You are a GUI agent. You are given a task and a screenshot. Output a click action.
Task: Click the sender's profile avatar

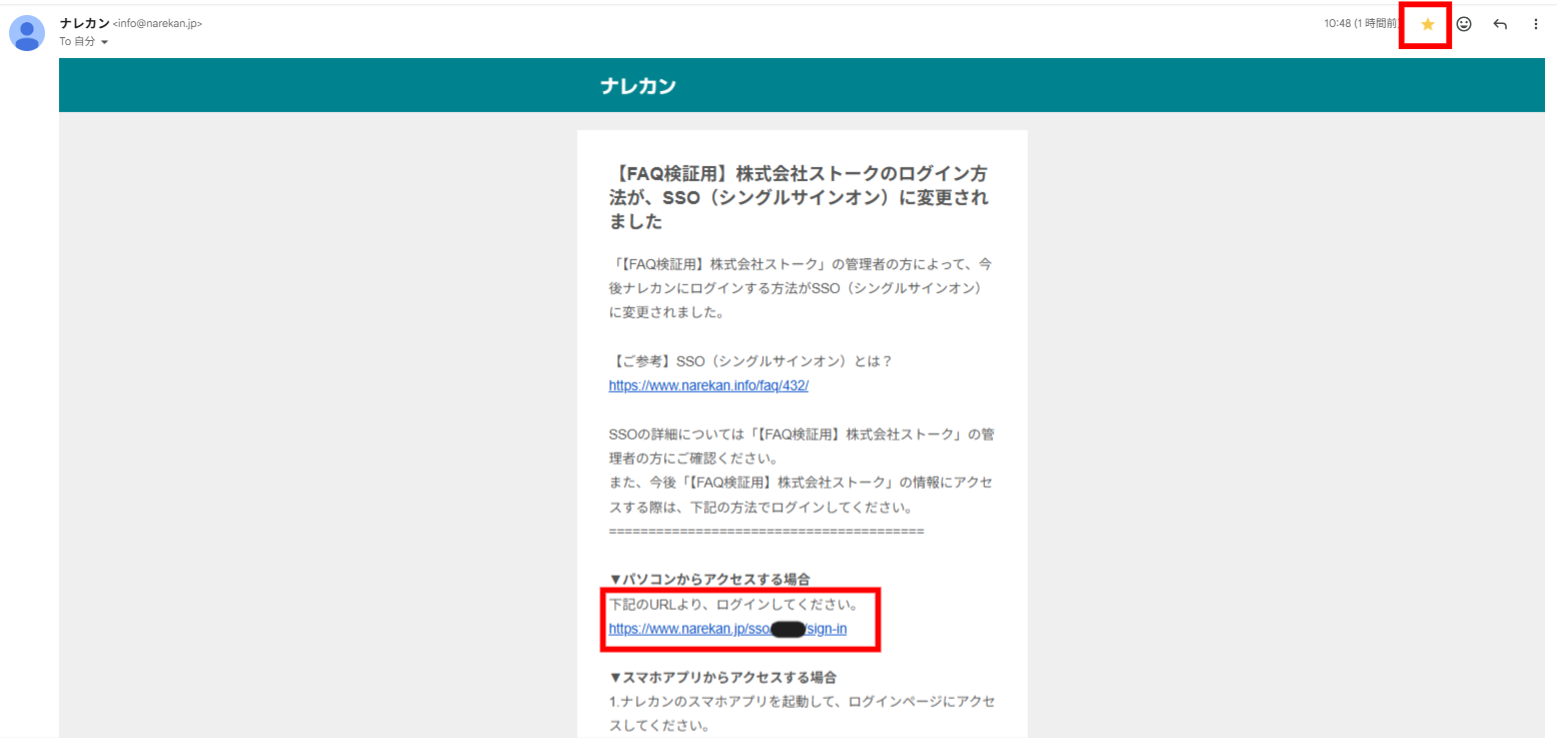(26, 33)
